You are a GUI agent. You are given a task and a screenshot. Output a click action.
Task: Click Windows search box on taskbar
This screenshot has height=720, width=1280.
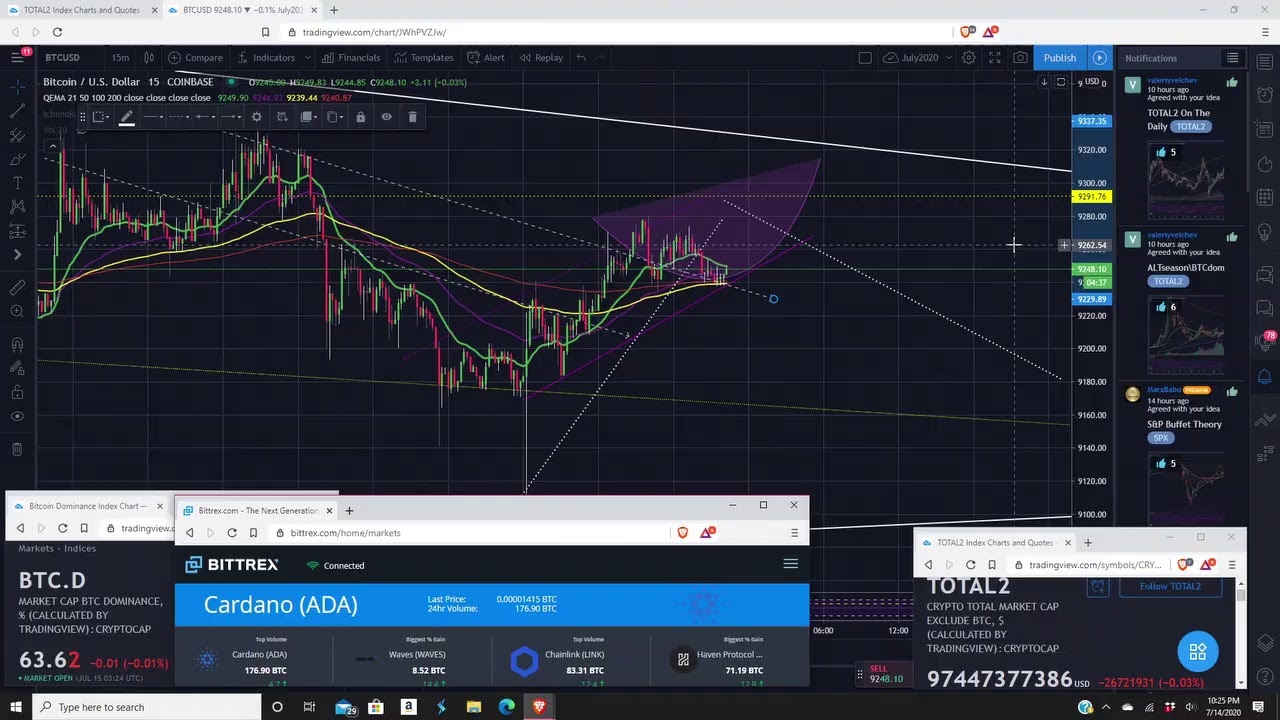148,707
